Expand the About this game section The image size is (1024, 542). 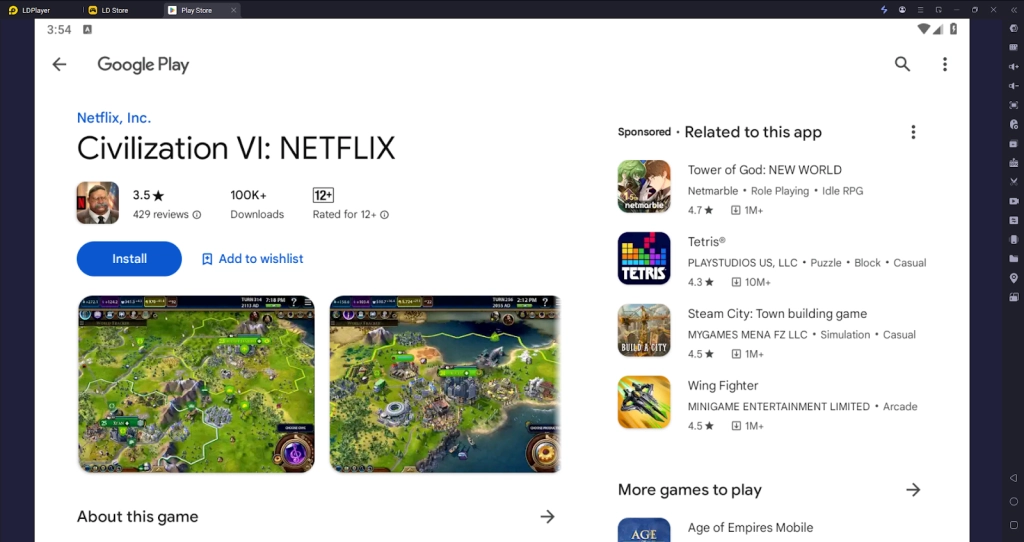click(x=547, y=517)
